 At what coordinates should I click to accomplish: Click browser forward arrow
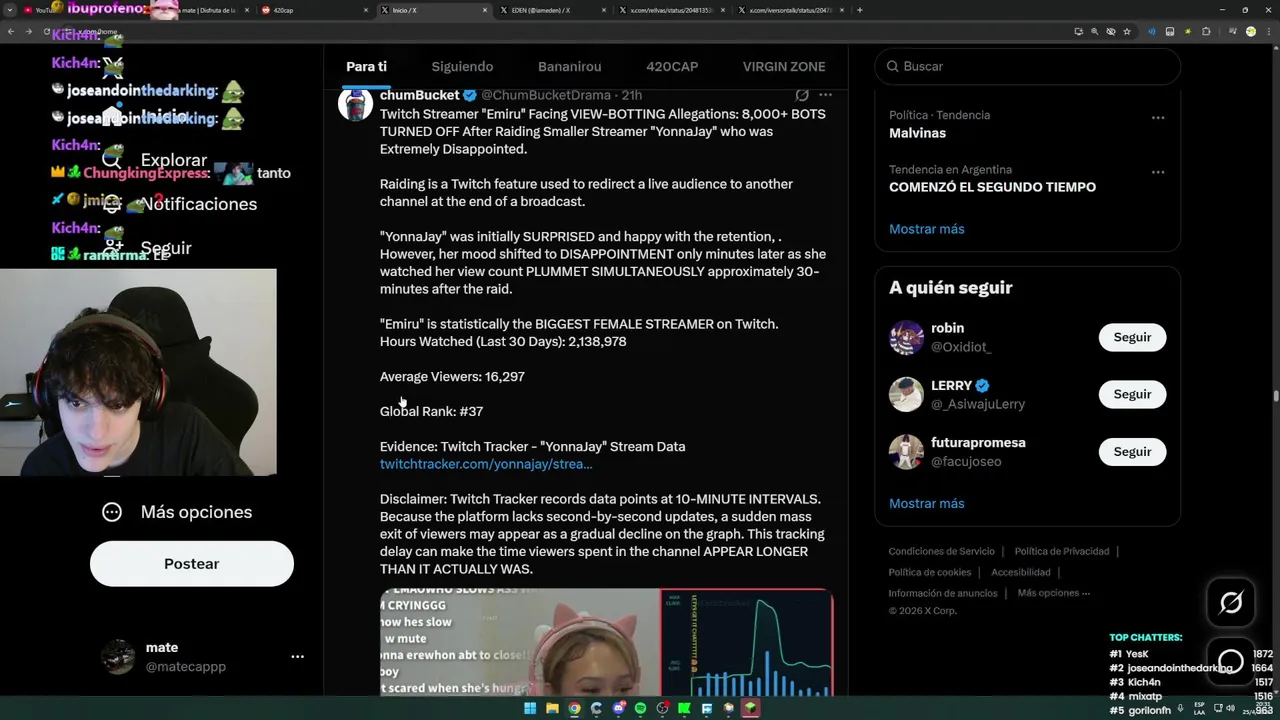(28, 31)
